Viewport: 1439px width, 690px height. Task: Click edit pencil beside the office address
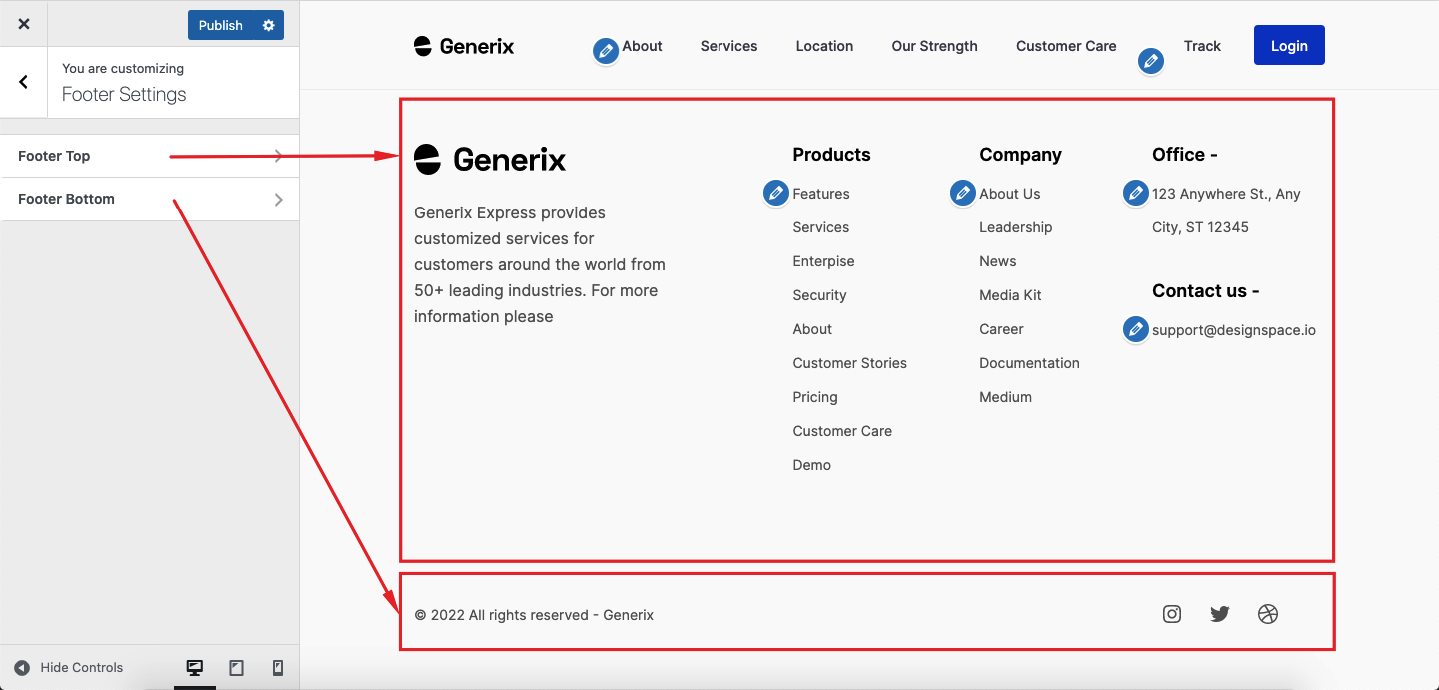click(x=1136, y=193)
